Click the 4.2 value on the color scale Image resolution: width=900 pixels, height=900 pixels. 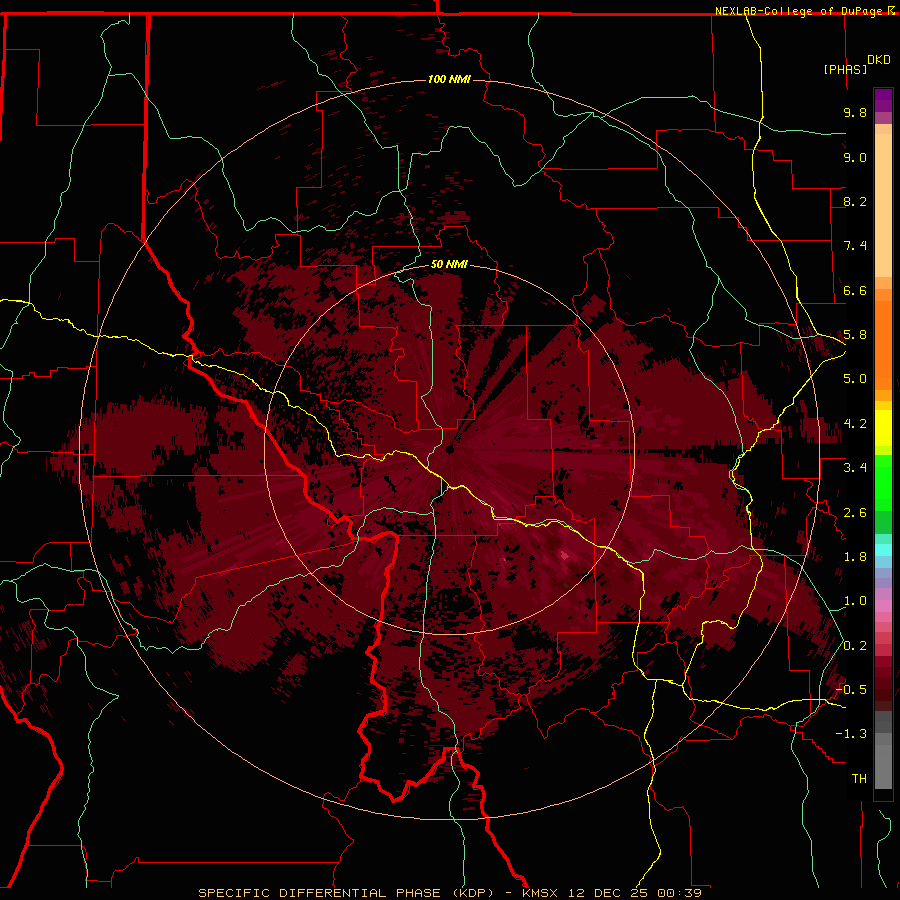[855, 424]
